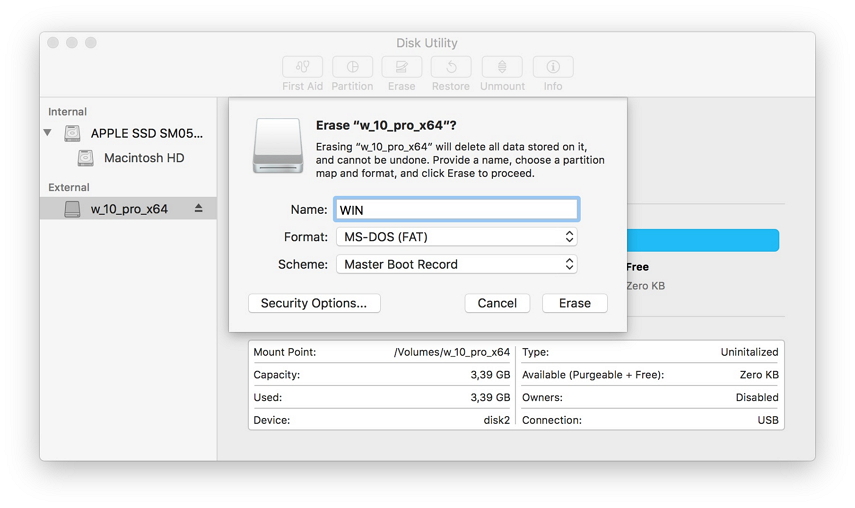
Task: Click the blue disk usage bar
Action: coord(702,240)
